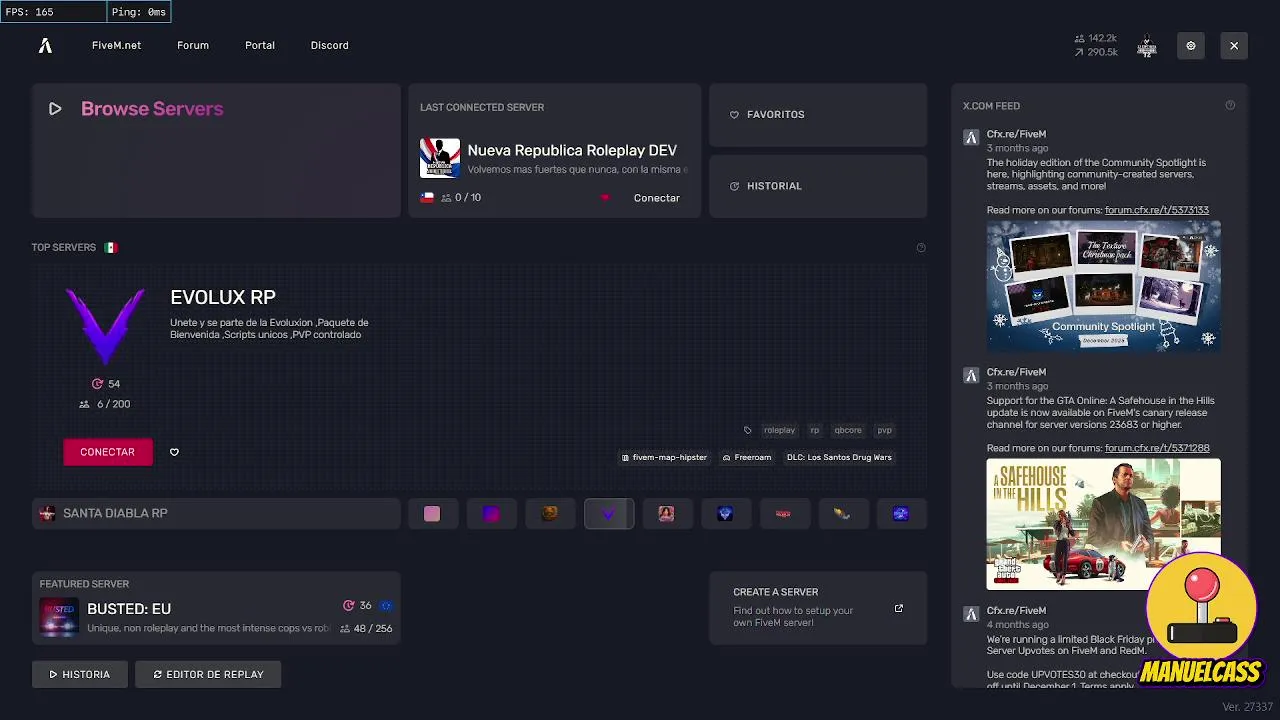Select the pink square server thumbnail
The height and width of the screenshot is (720, 1280).
point(432,514)
